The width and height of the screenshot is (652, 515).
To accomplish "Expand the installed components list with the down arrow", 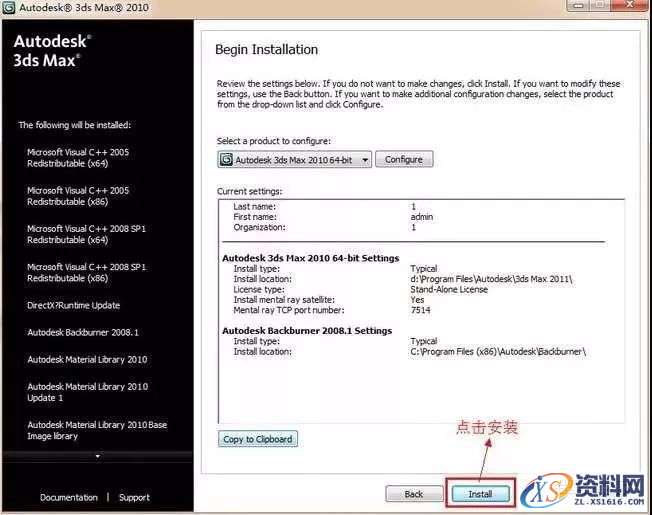I will tap(98, 456).
